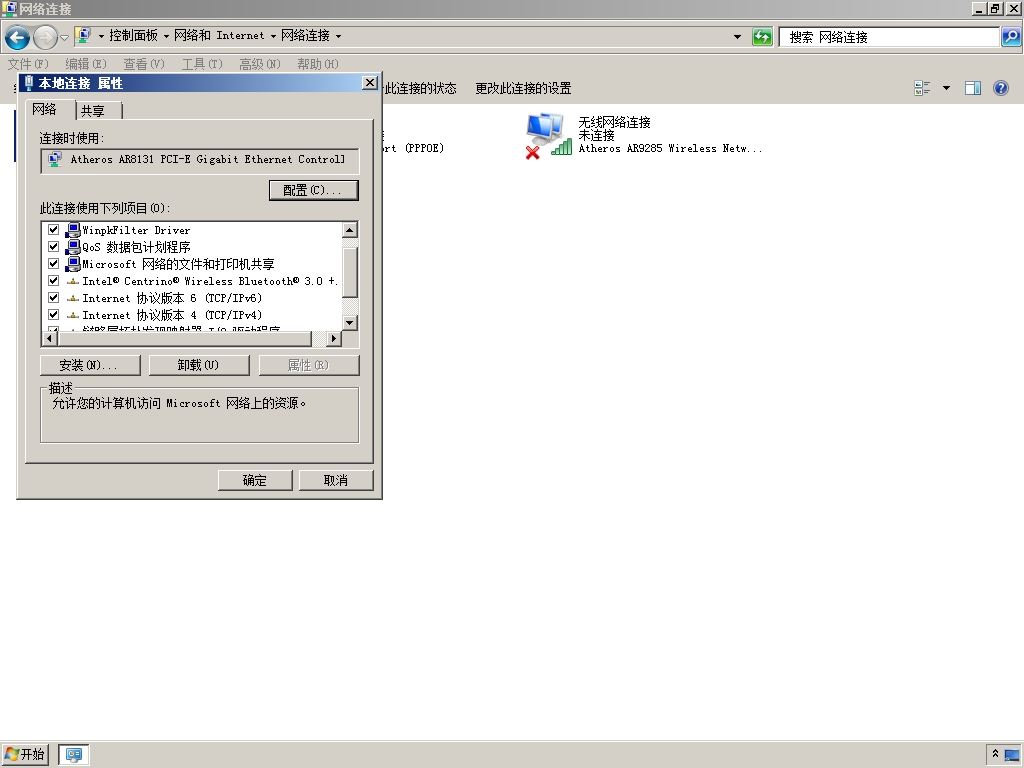Click the 搜索 网络连接 search field
Viewport: 1024px width, 768px height.
coord(889,37)
